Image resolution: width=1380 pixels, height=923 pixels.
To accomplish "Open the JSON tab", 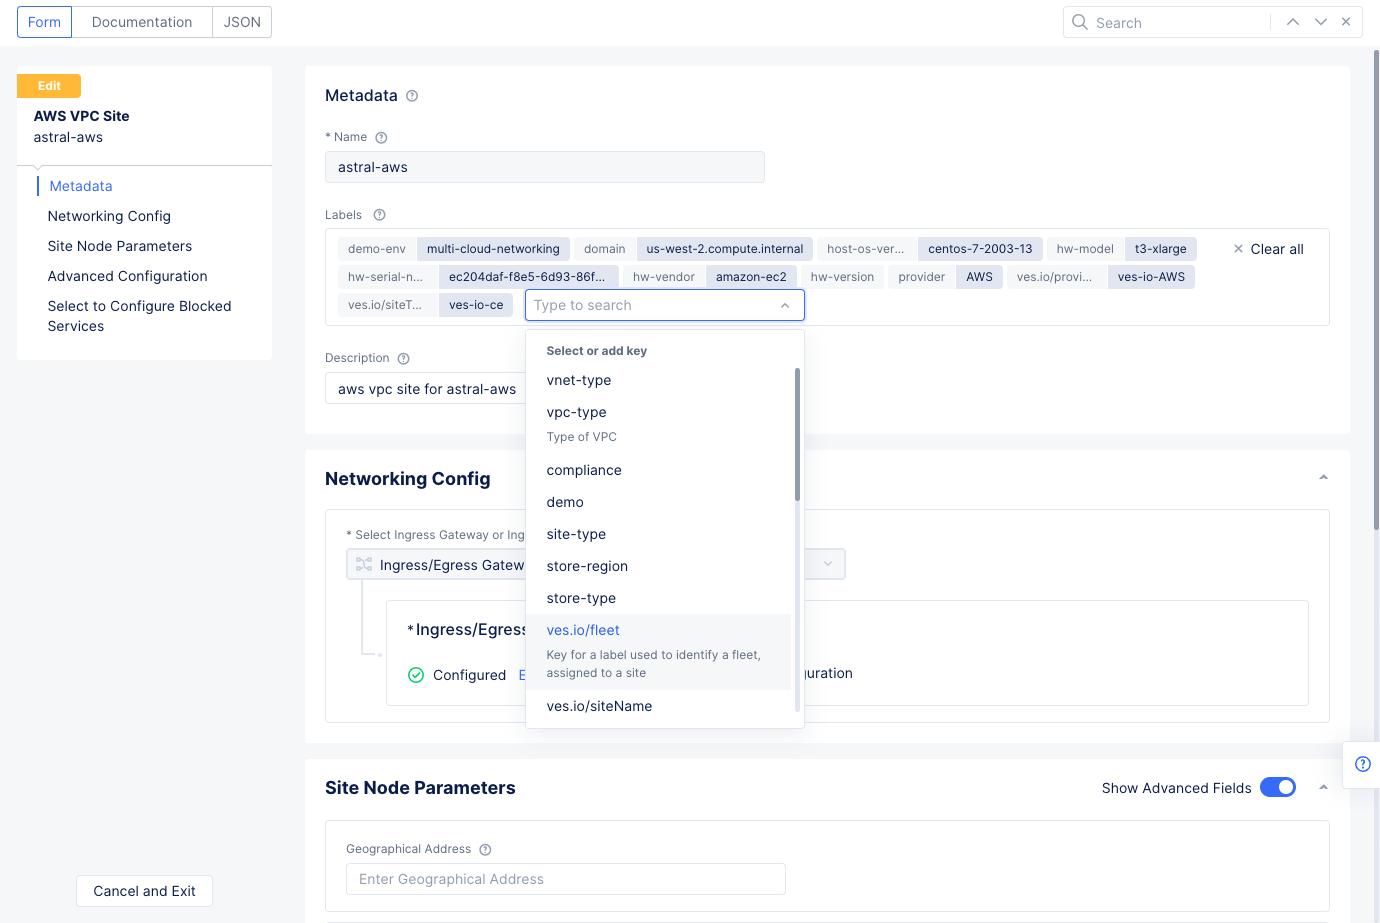I will (241, 21).
